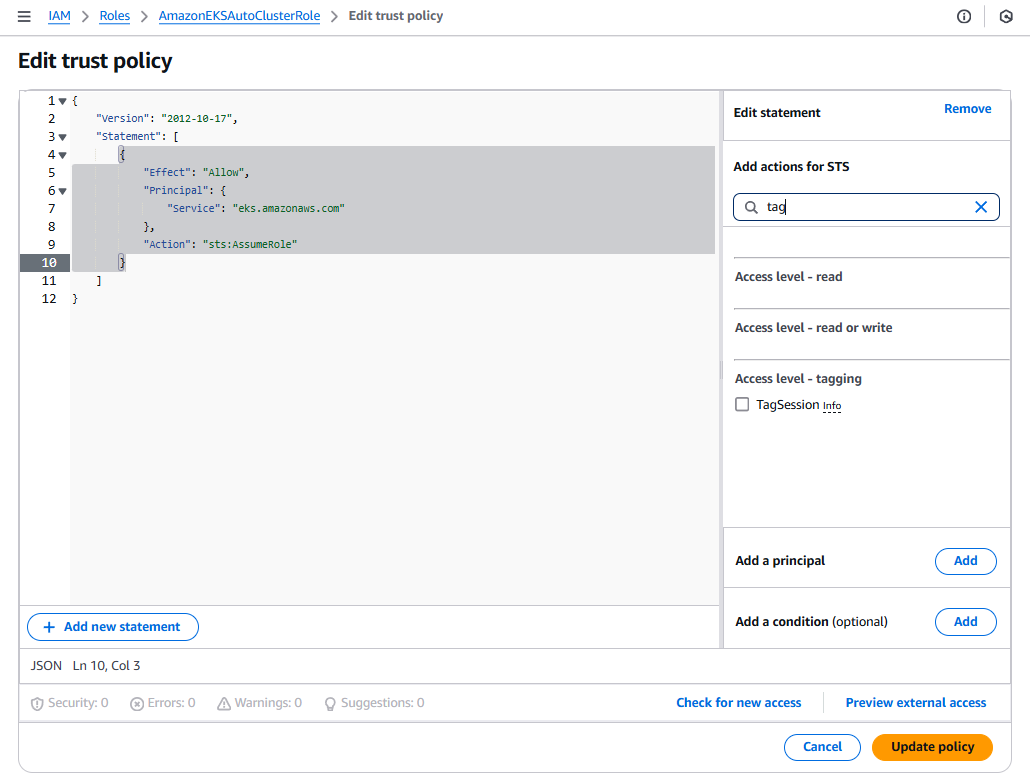This screenshot has height=784, width=1030.
Task: Click Check for new access
Action: (x=739, y=703)
